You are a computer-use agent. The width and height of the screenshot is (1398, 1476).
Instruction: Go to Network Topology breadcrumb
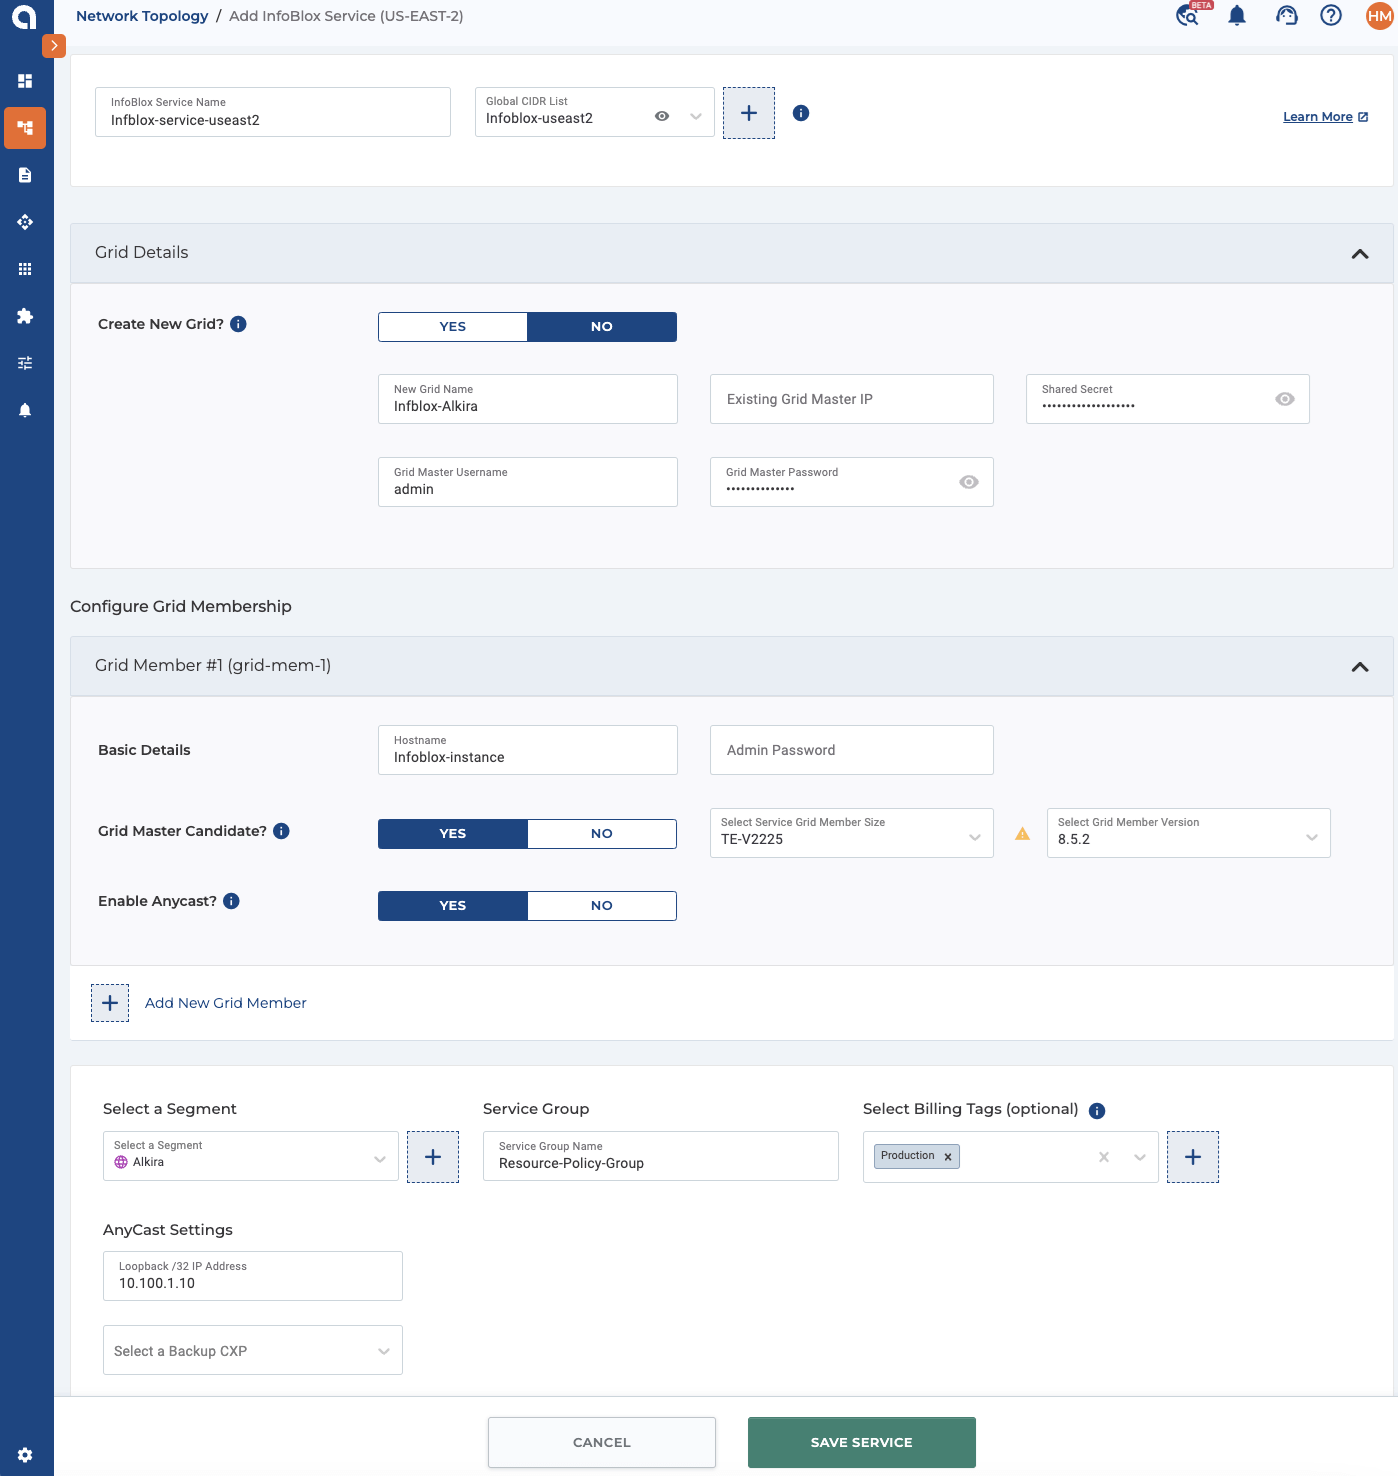coord(142,16)
